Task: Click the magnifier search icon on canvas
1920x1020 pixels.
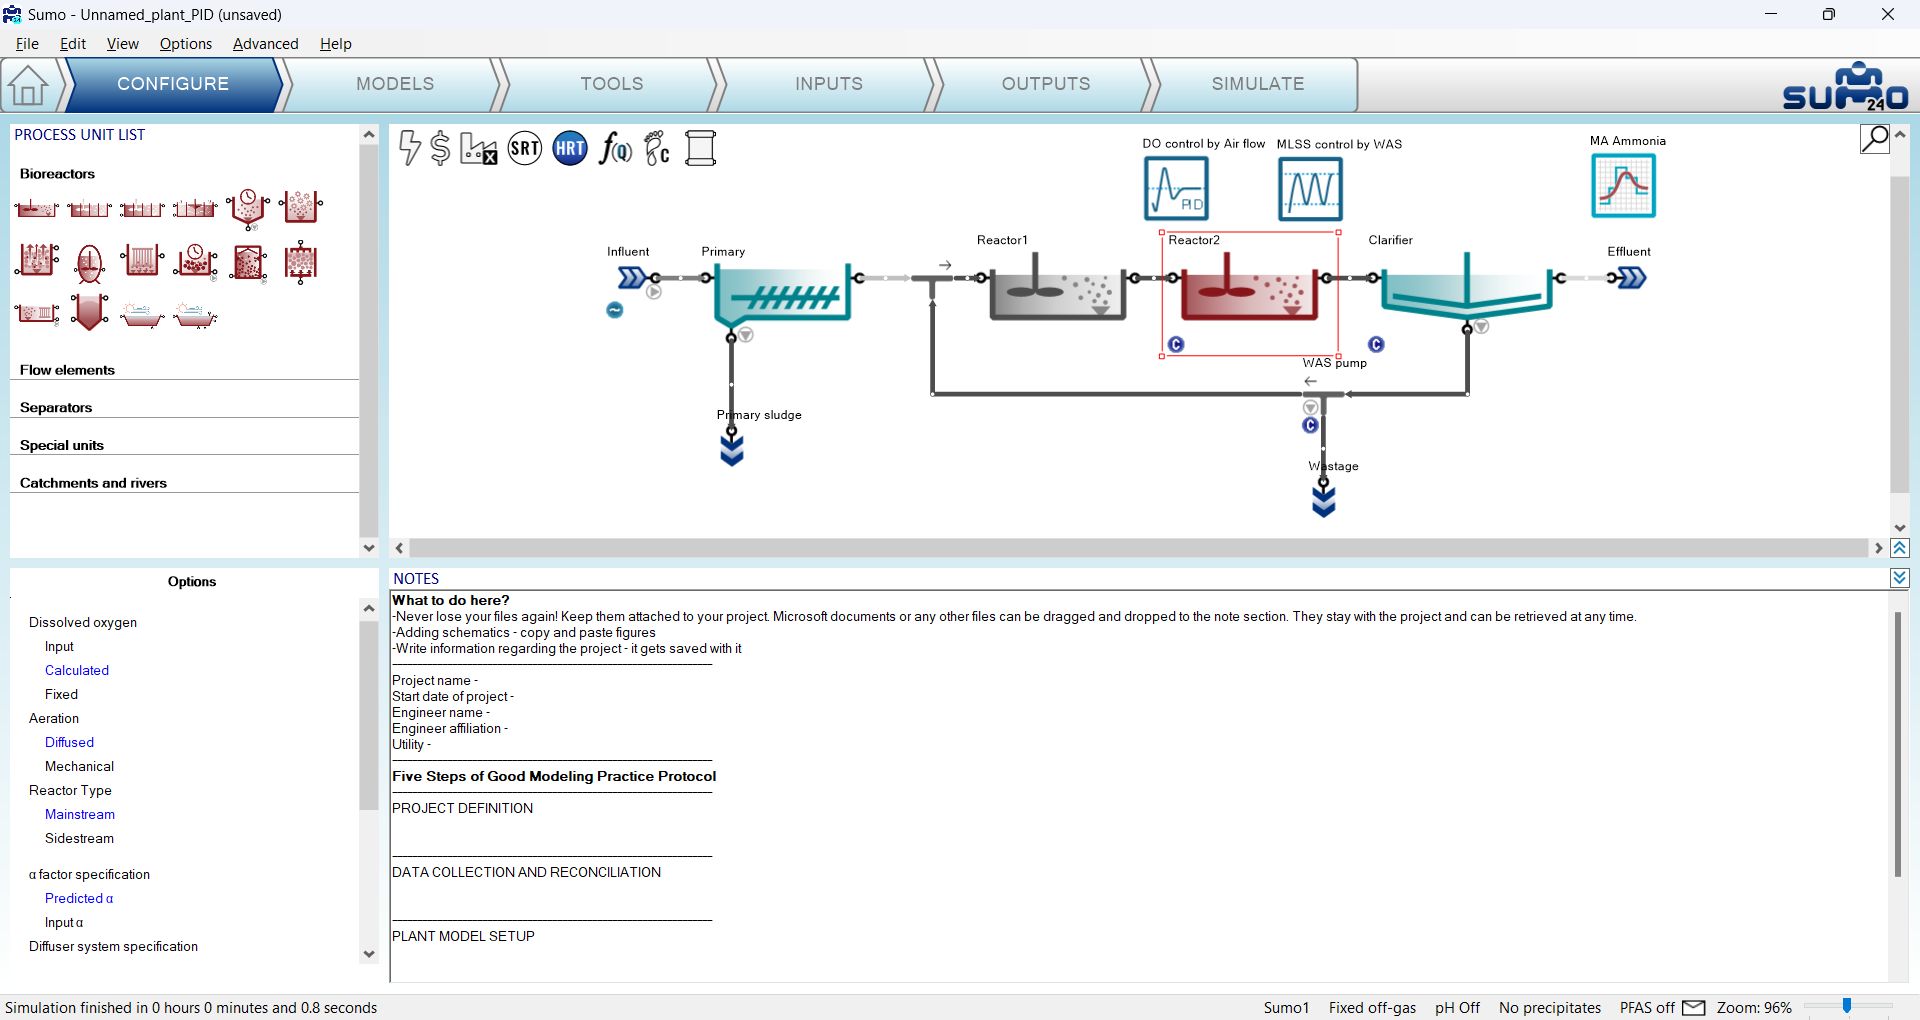Action: click(1875, 138)
